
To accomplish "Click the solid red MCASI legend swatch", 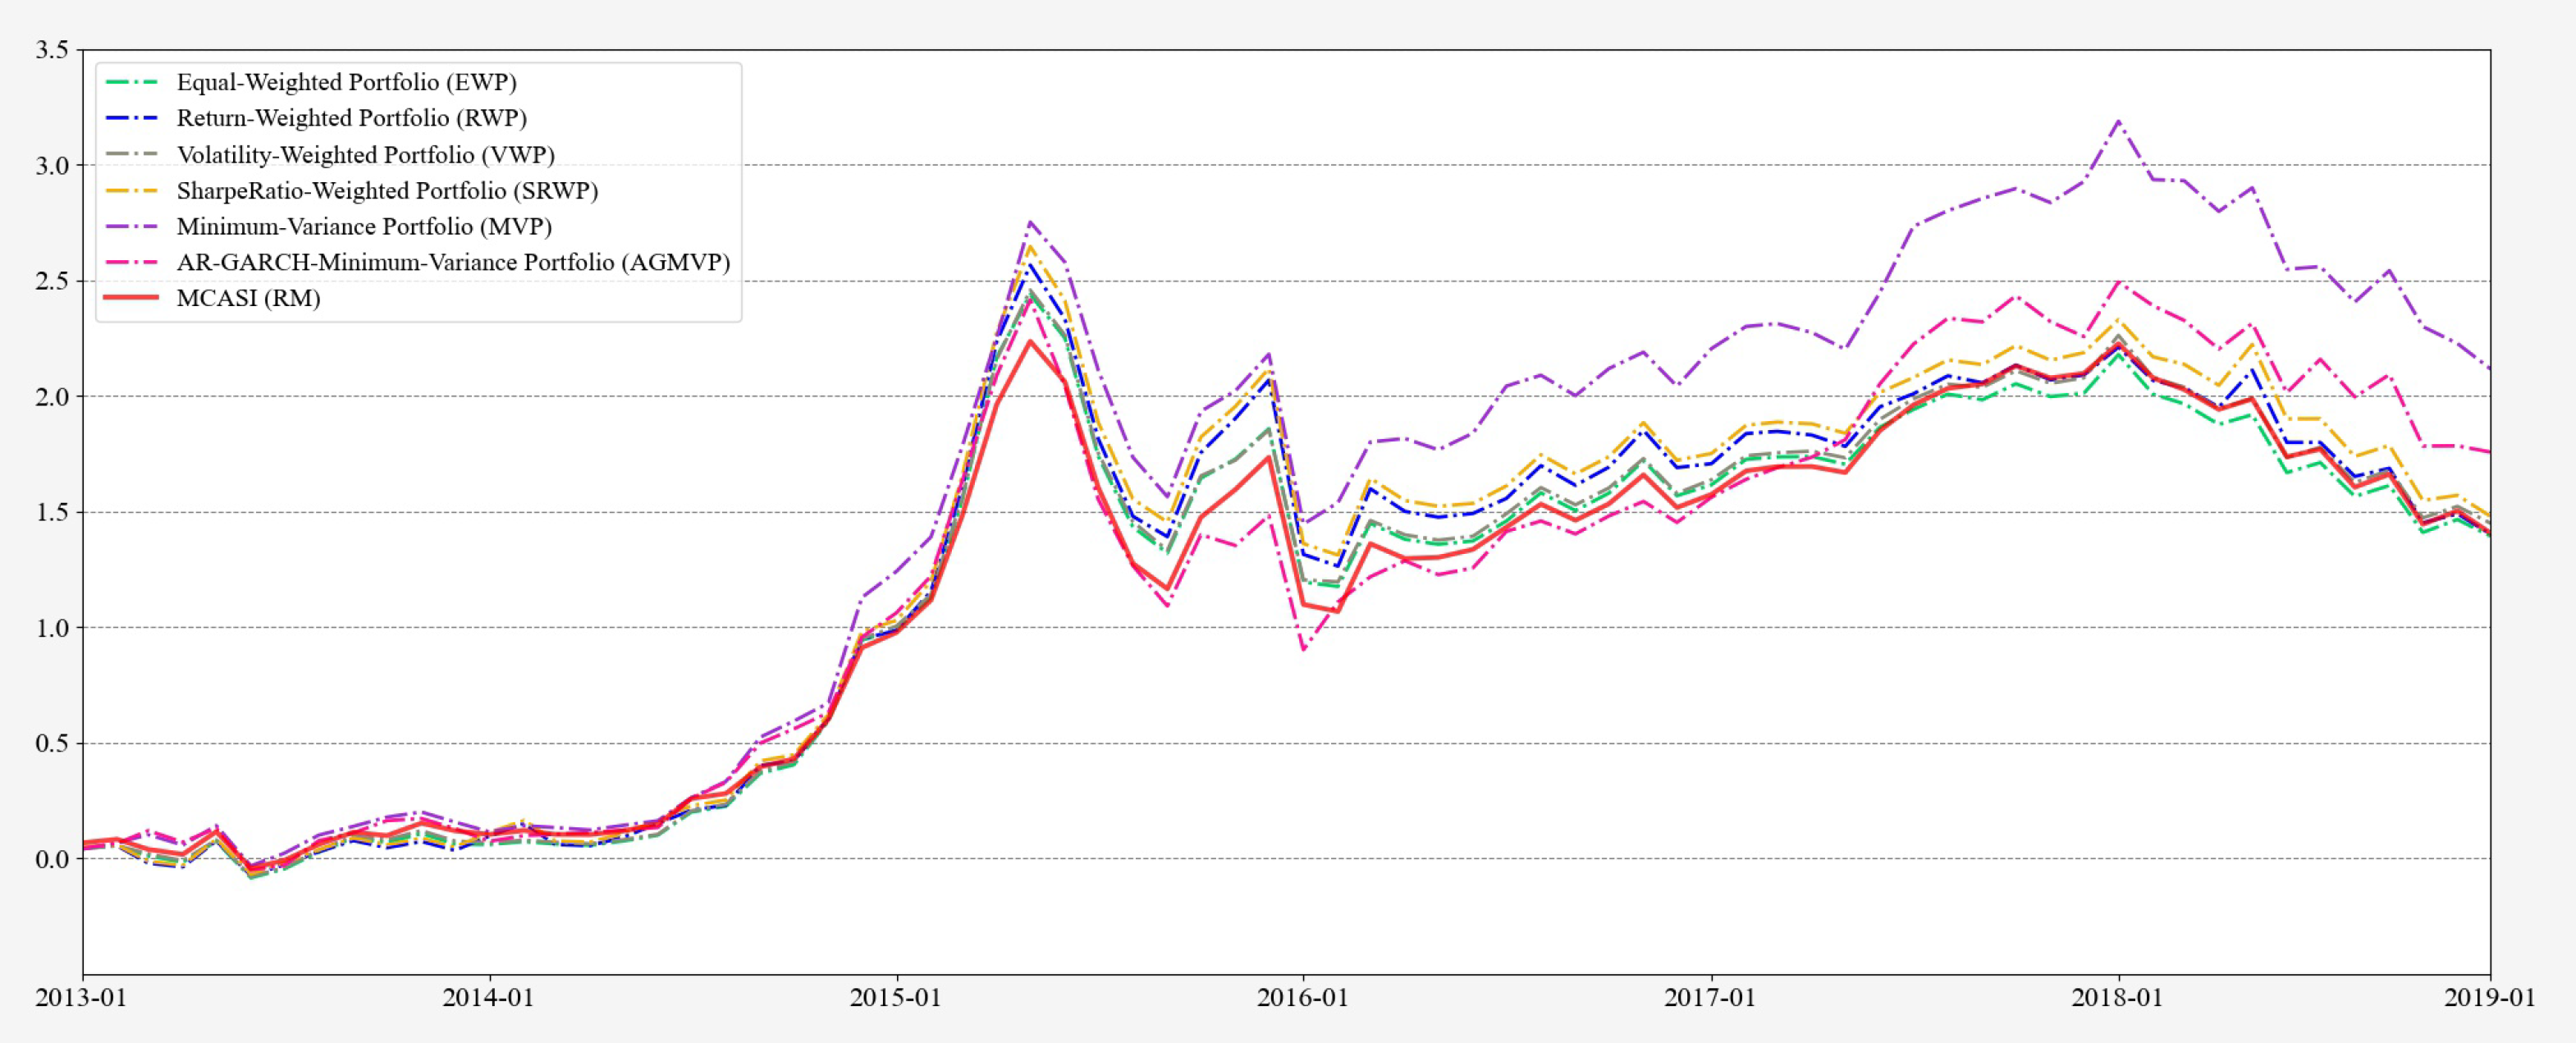I will [131, 298].
